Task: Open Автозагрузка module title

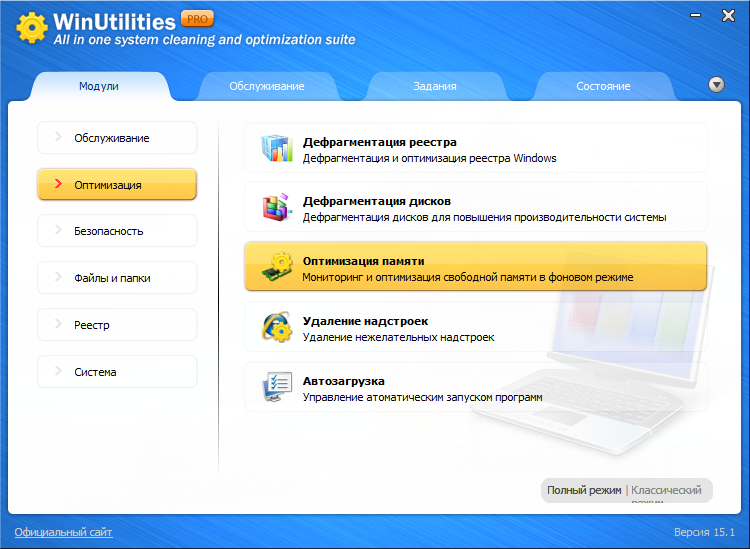Action: 343,381
